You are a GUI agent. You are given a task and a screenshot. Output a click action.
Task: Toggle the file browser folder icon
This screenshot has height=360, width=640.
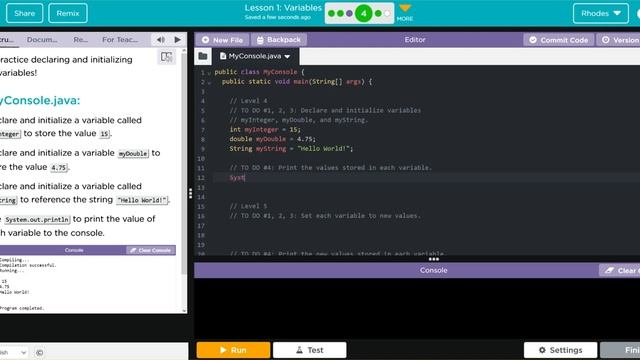pos(203,56)
